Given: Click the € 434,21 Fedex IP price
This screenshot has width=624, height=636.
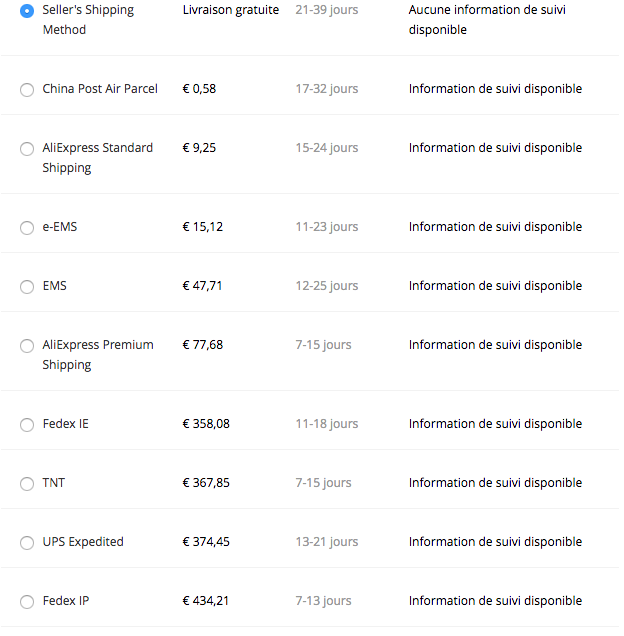Looking at the screenshot, I should pyautogui.click(x=206, y=601).
